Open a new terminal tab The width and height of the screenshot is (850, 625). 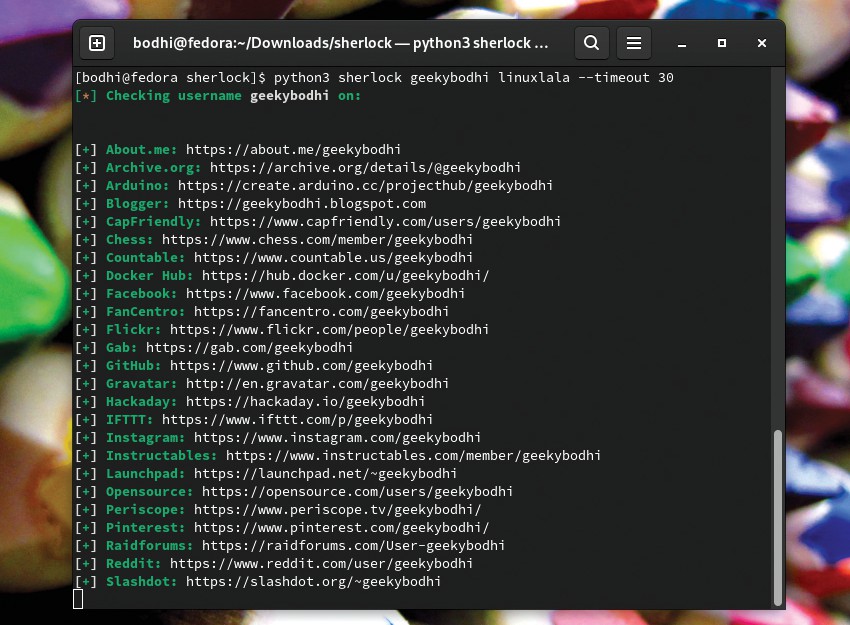click(x=97, y=43)
